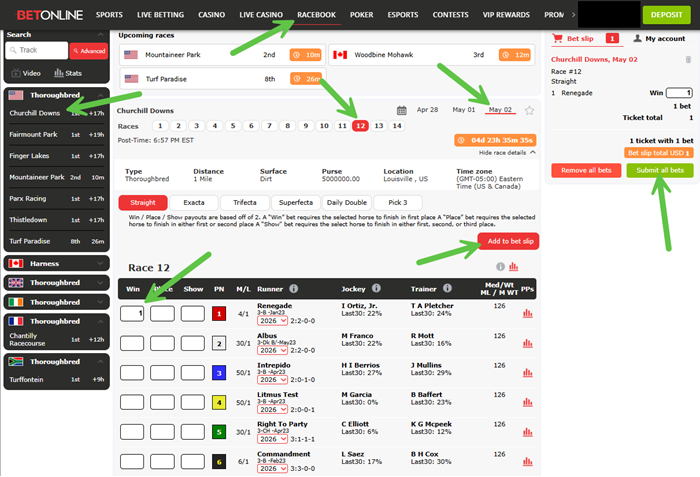Click the countdown timer for Turf Paradise race
Viewport: 700px width, 477px height.
point(306,79)
